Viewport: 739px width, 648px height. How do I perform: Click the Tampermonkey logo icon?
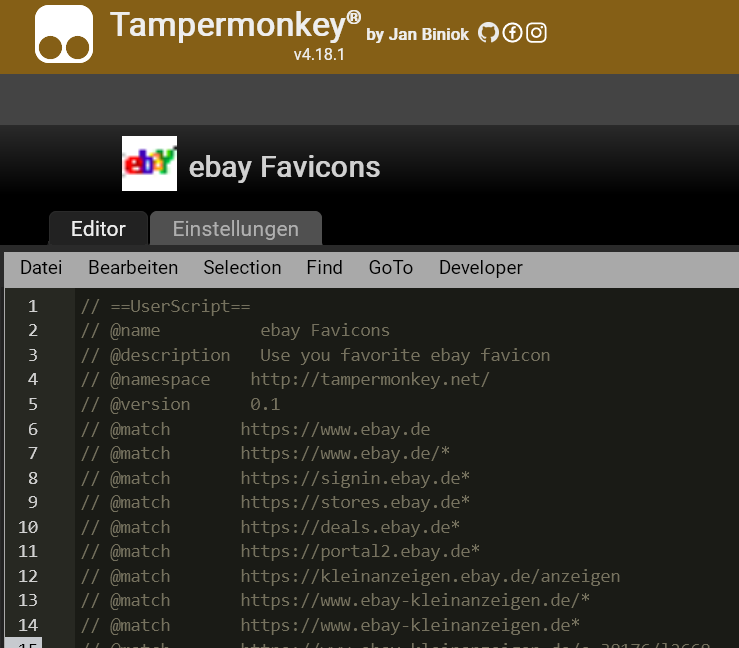click(64, 35)
